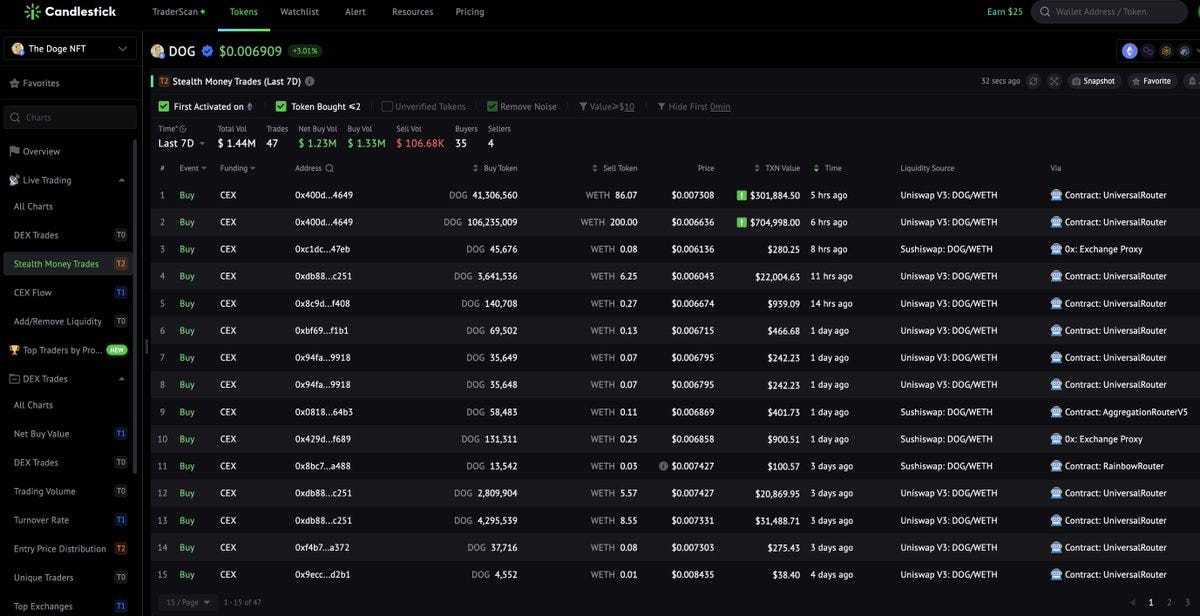Click the Wallet Address / Token search field

1107,12
